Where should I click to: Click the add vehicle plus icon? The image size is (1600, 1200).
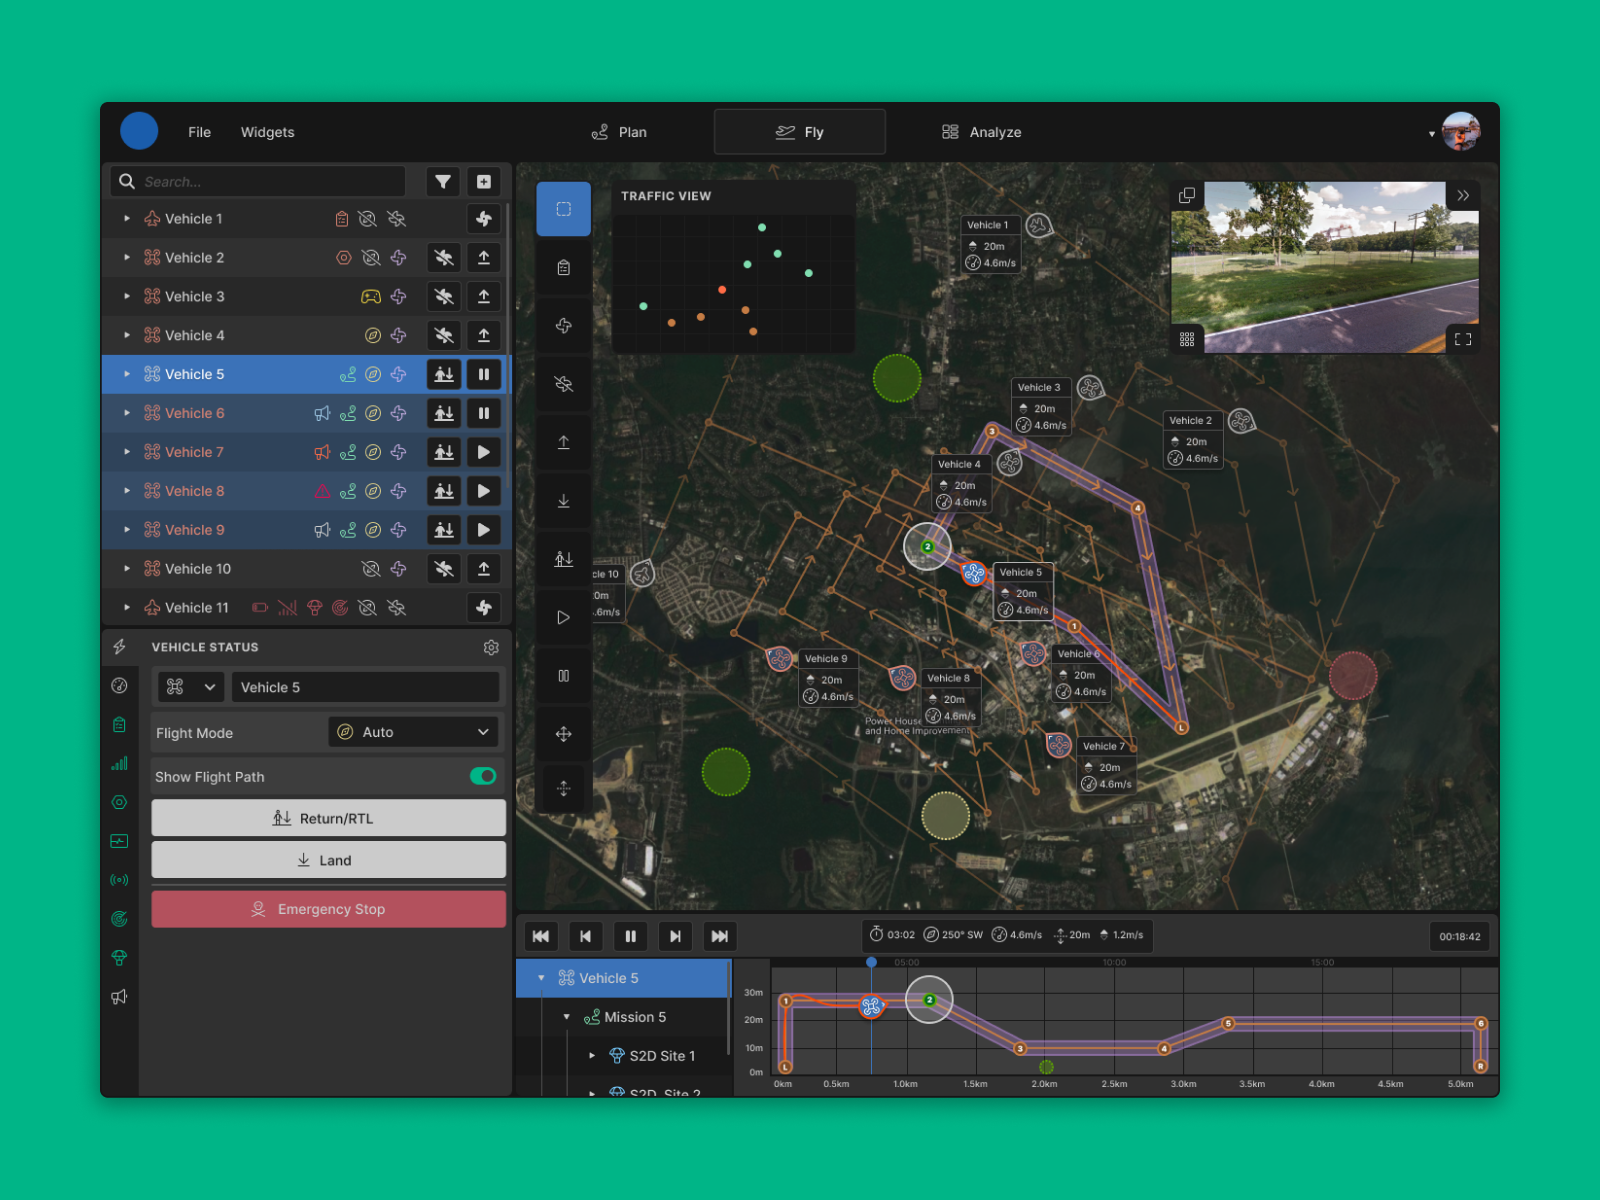click(484, 182)
